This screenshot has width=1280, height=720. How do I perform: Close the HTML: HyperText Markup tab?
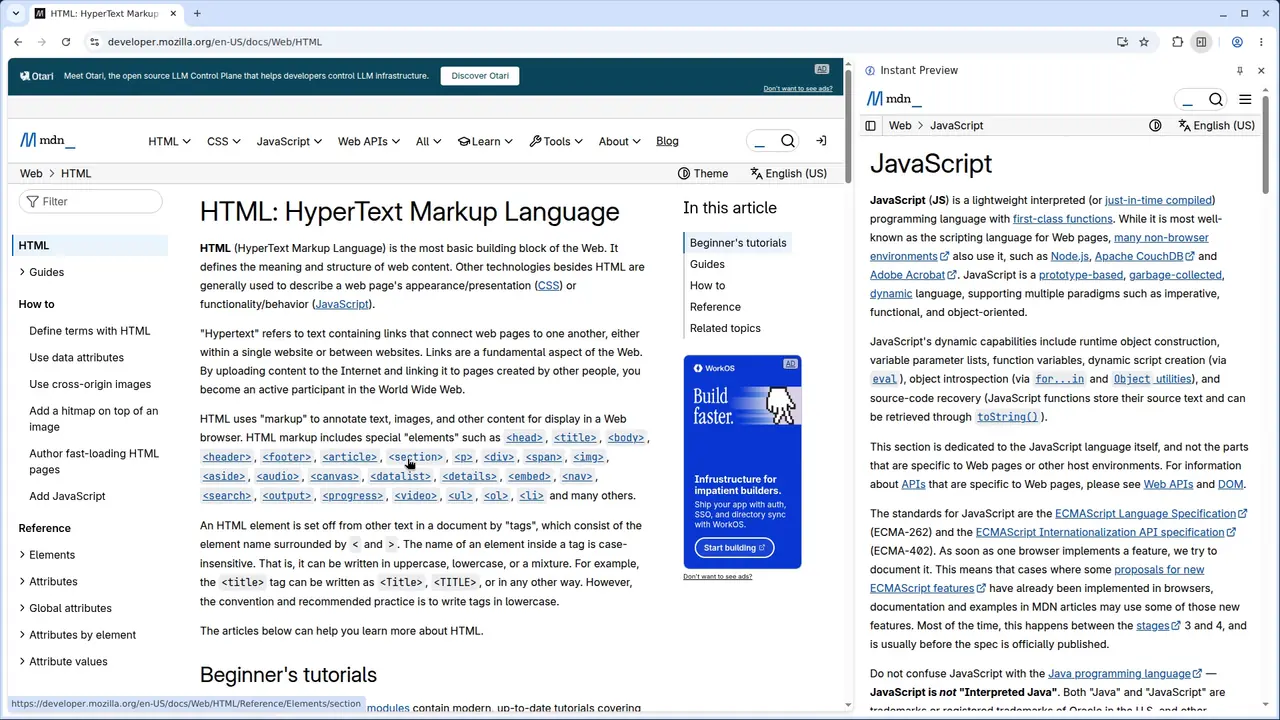point(174,13)
